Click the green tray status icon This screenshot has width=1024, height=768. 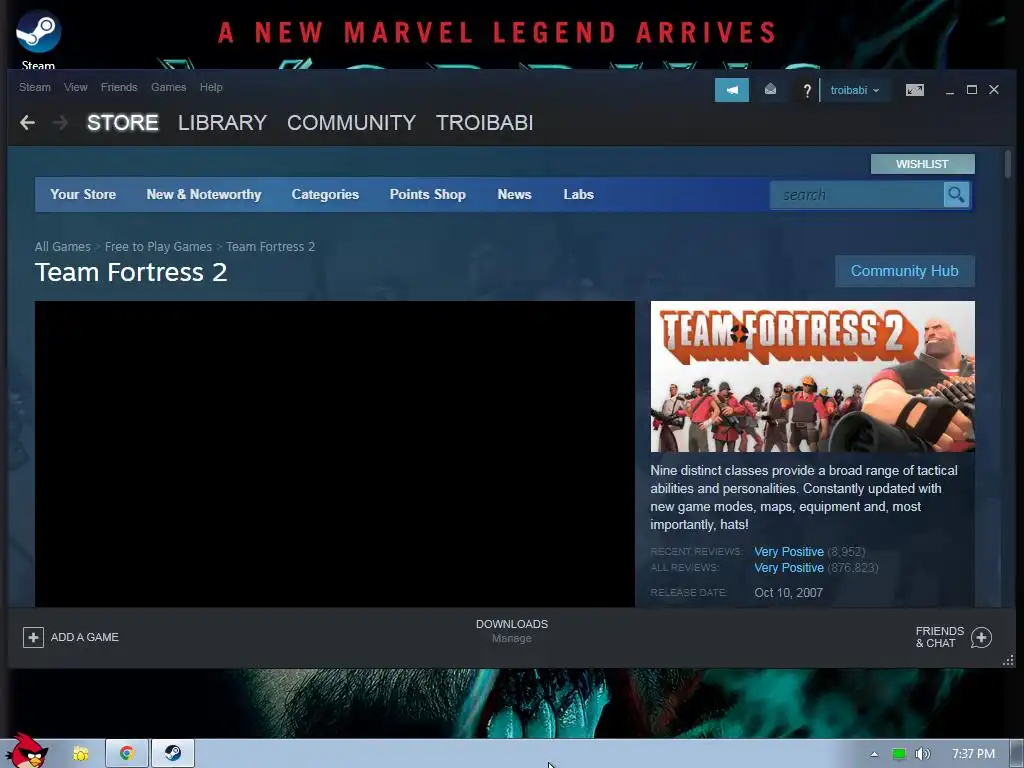point(899,754)
